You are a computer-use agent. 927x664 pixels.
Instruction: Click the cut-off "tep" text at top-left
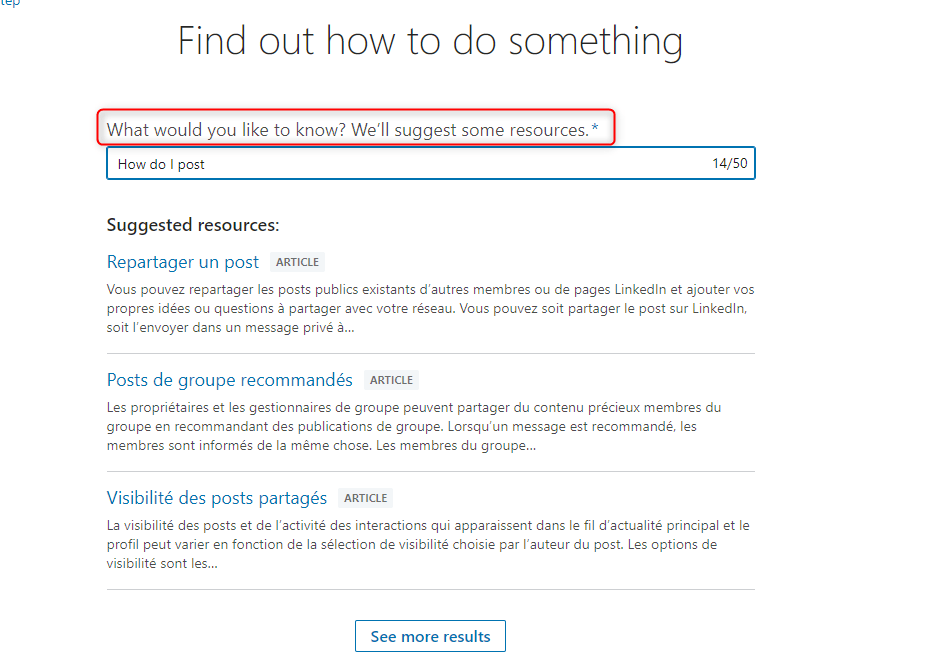(x=9, y=3)
